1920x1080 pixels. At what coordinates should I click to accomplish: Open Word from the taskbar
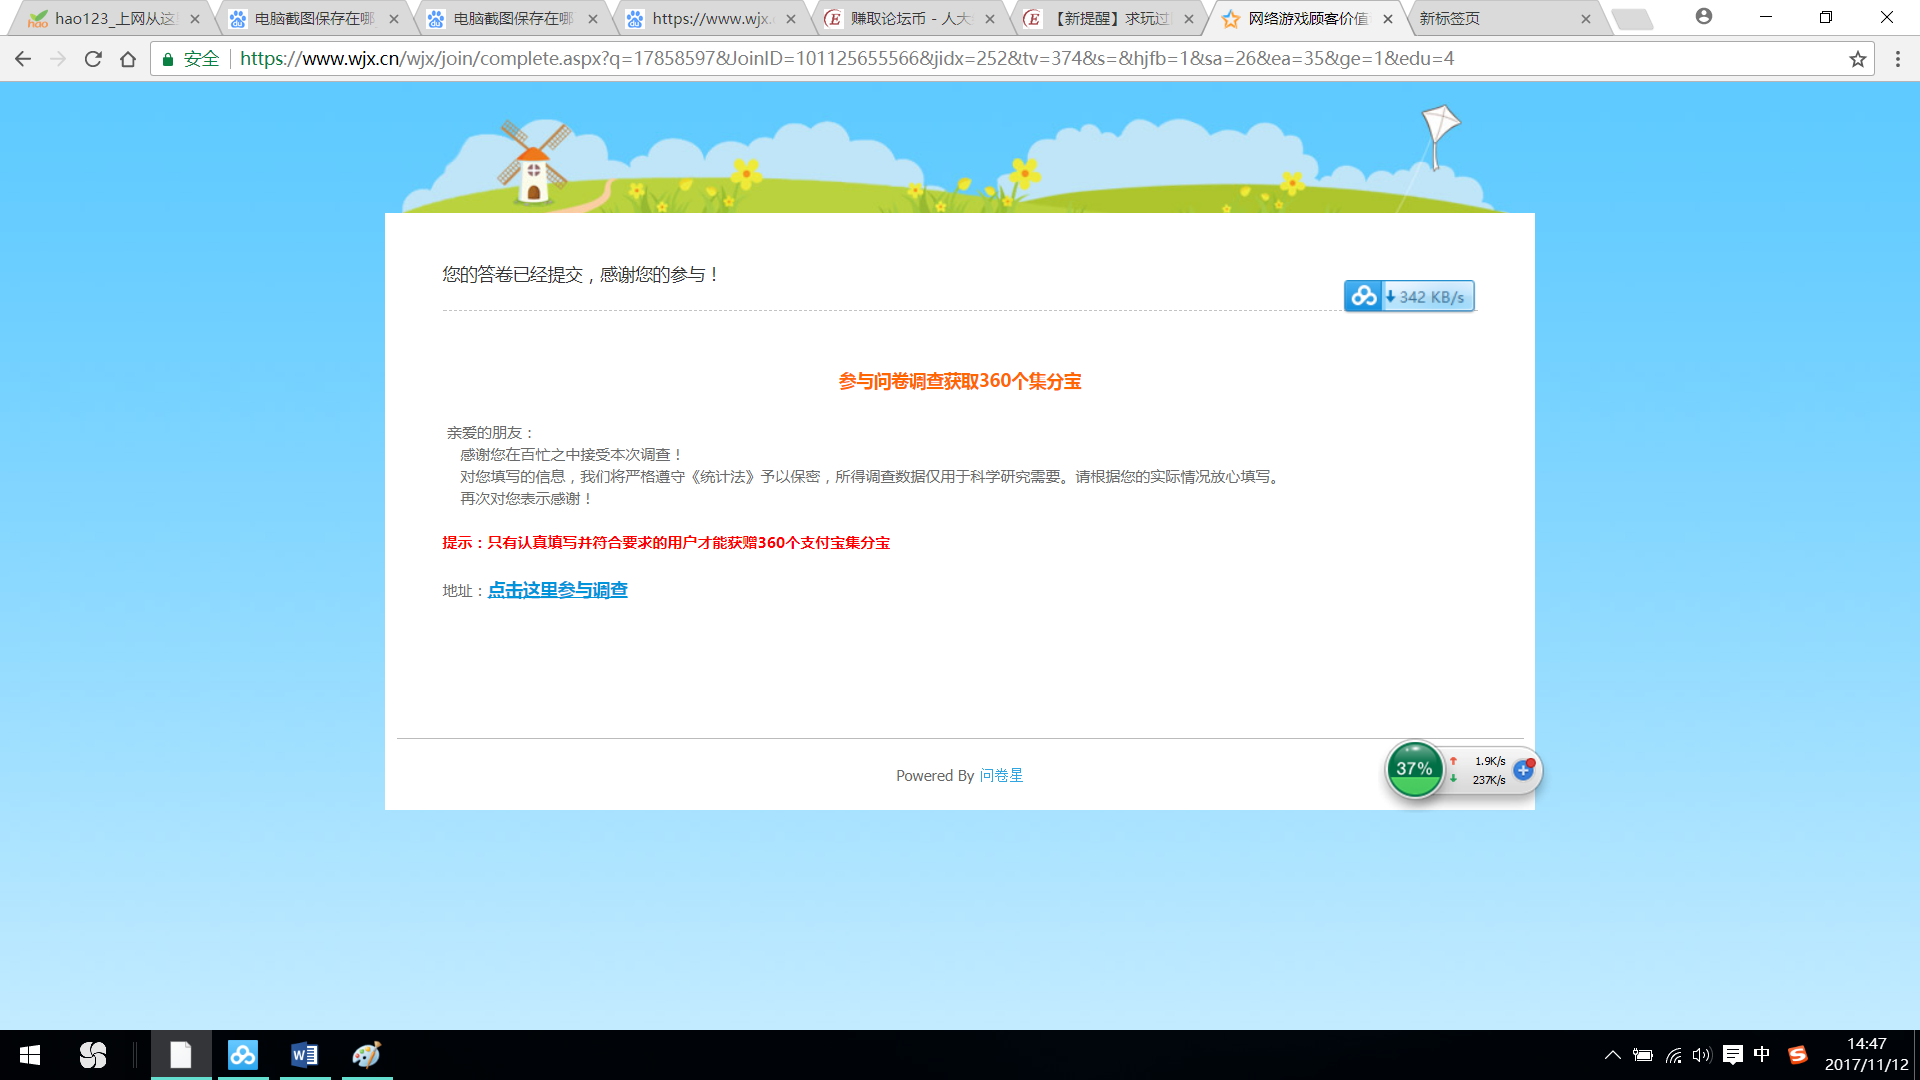(304, 1055)
